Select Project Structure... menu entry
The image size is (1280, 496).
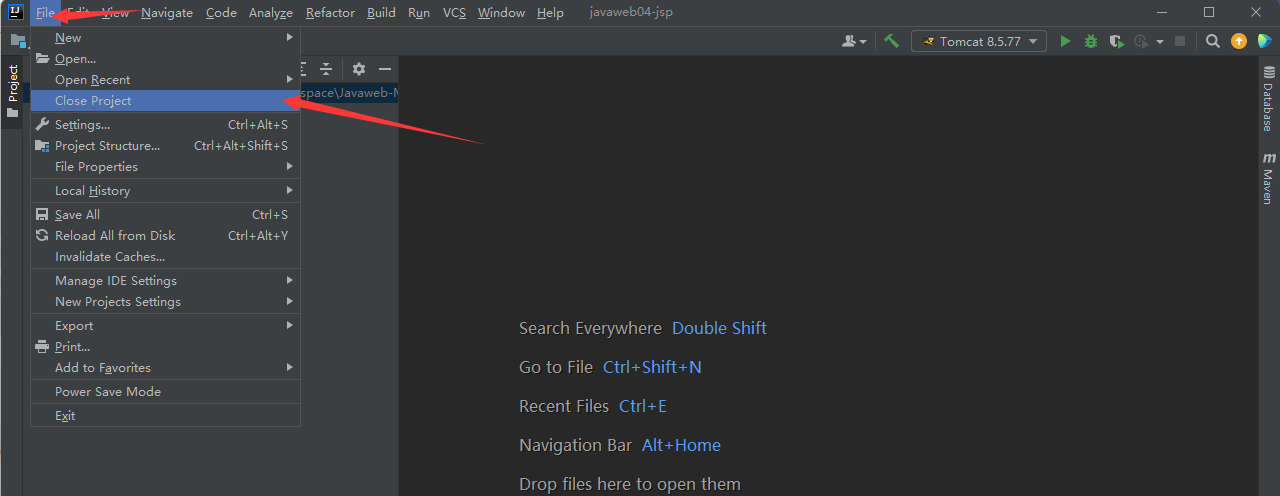[165, 145]
